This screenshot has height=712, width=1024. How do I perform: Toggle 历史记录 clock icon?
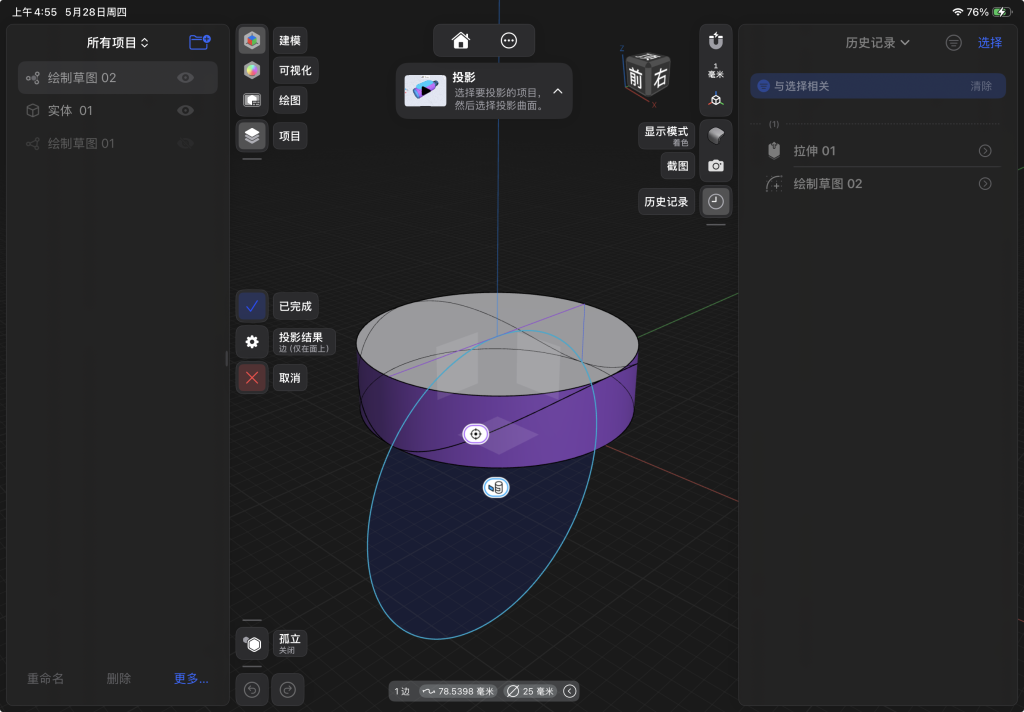716,202
